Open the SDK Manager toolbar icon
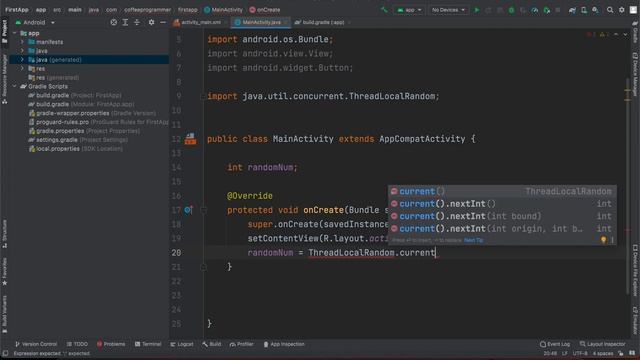Screen dimensions: 640x360 click(596, 10)
